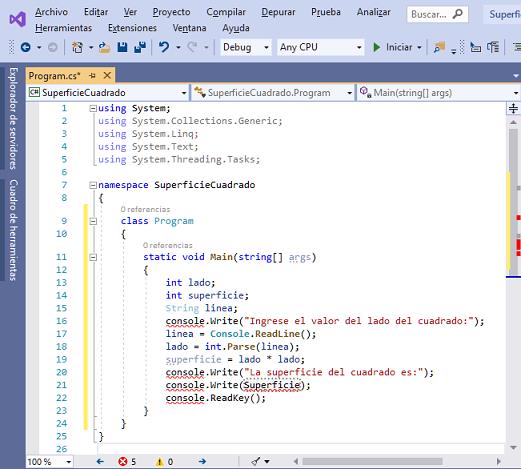Save Program.cs with the single floppy icon
This screenshot has width=521, height=469.
coord(122,48)
